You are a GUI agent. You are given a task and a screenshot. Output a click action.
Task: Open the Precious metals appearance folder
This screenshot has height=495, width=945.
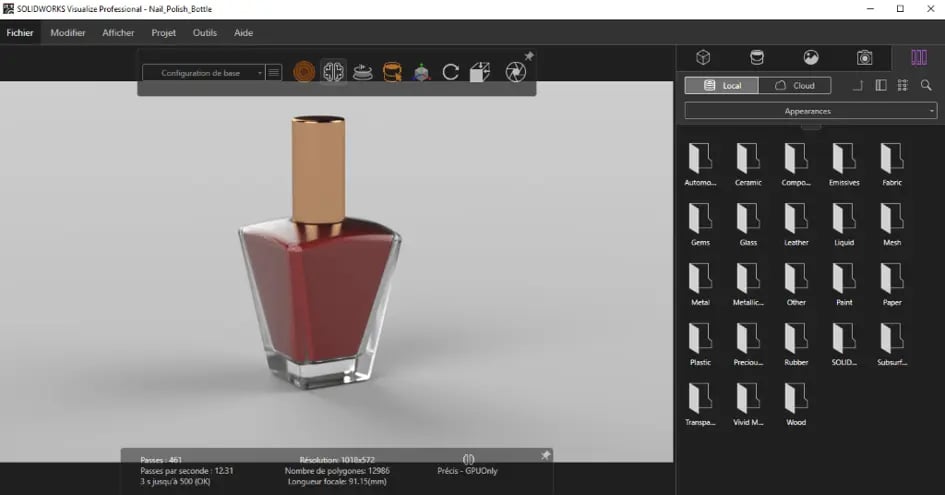[x=748, y=344]
